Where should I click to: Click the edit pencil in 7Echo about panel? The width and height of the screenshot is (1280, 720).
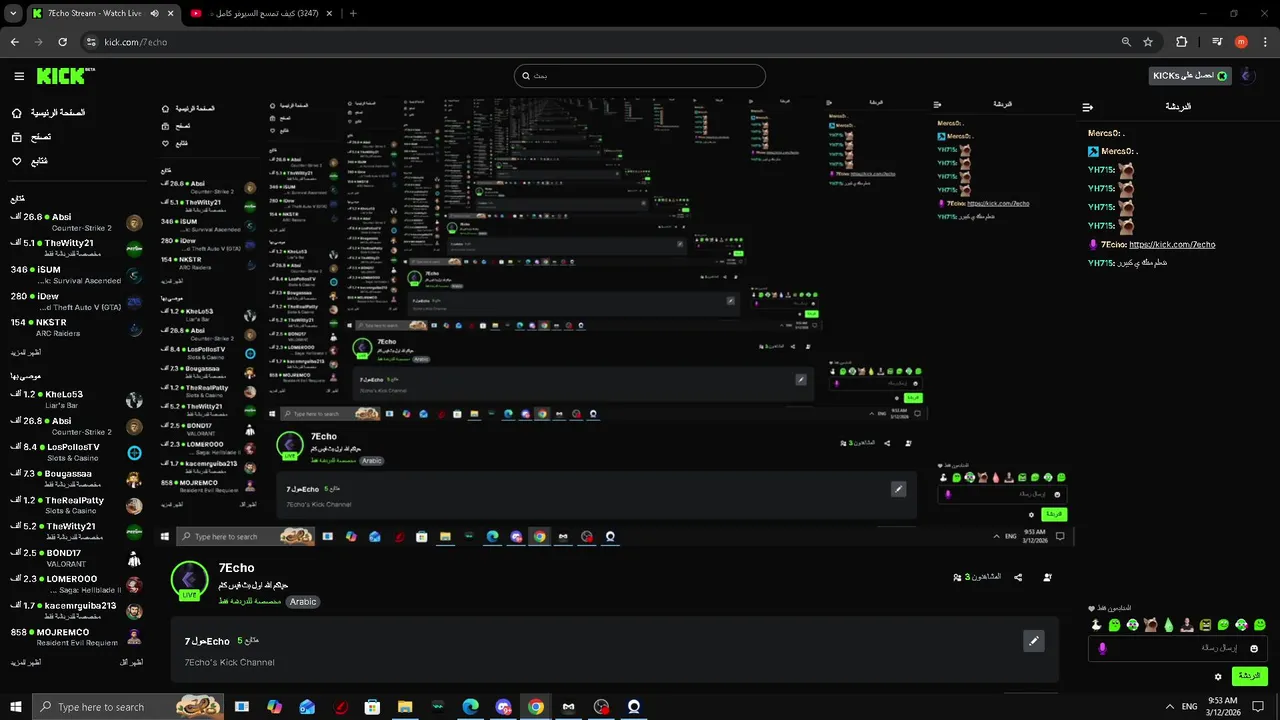[1034, 641]
